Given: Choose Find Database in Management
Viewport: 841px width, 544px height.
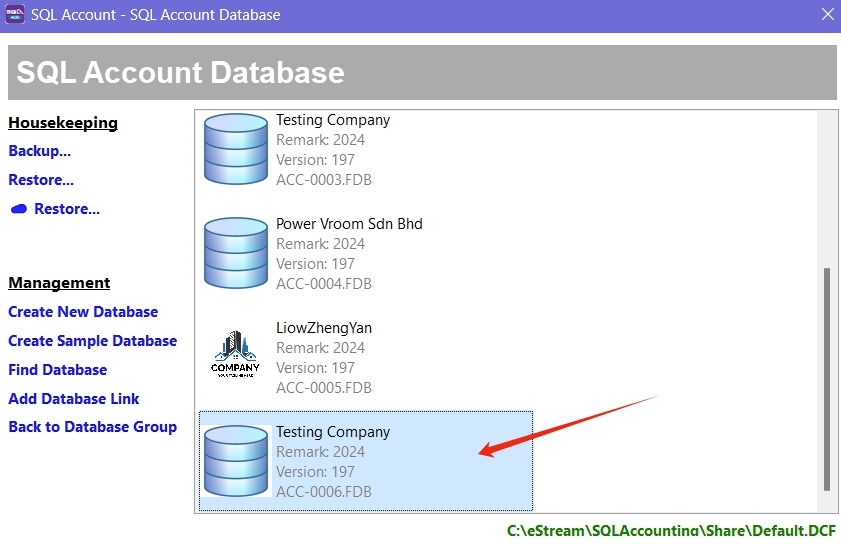Looking at the screenshot, I should click(58, 370).
